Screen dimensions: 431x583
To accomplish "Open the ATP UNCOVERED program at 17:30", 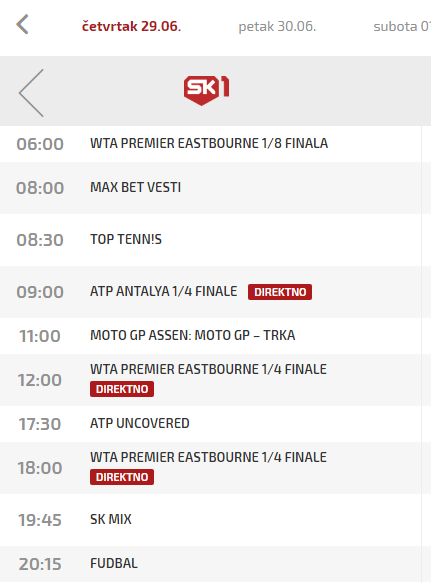I will click(x=140, y=423).
